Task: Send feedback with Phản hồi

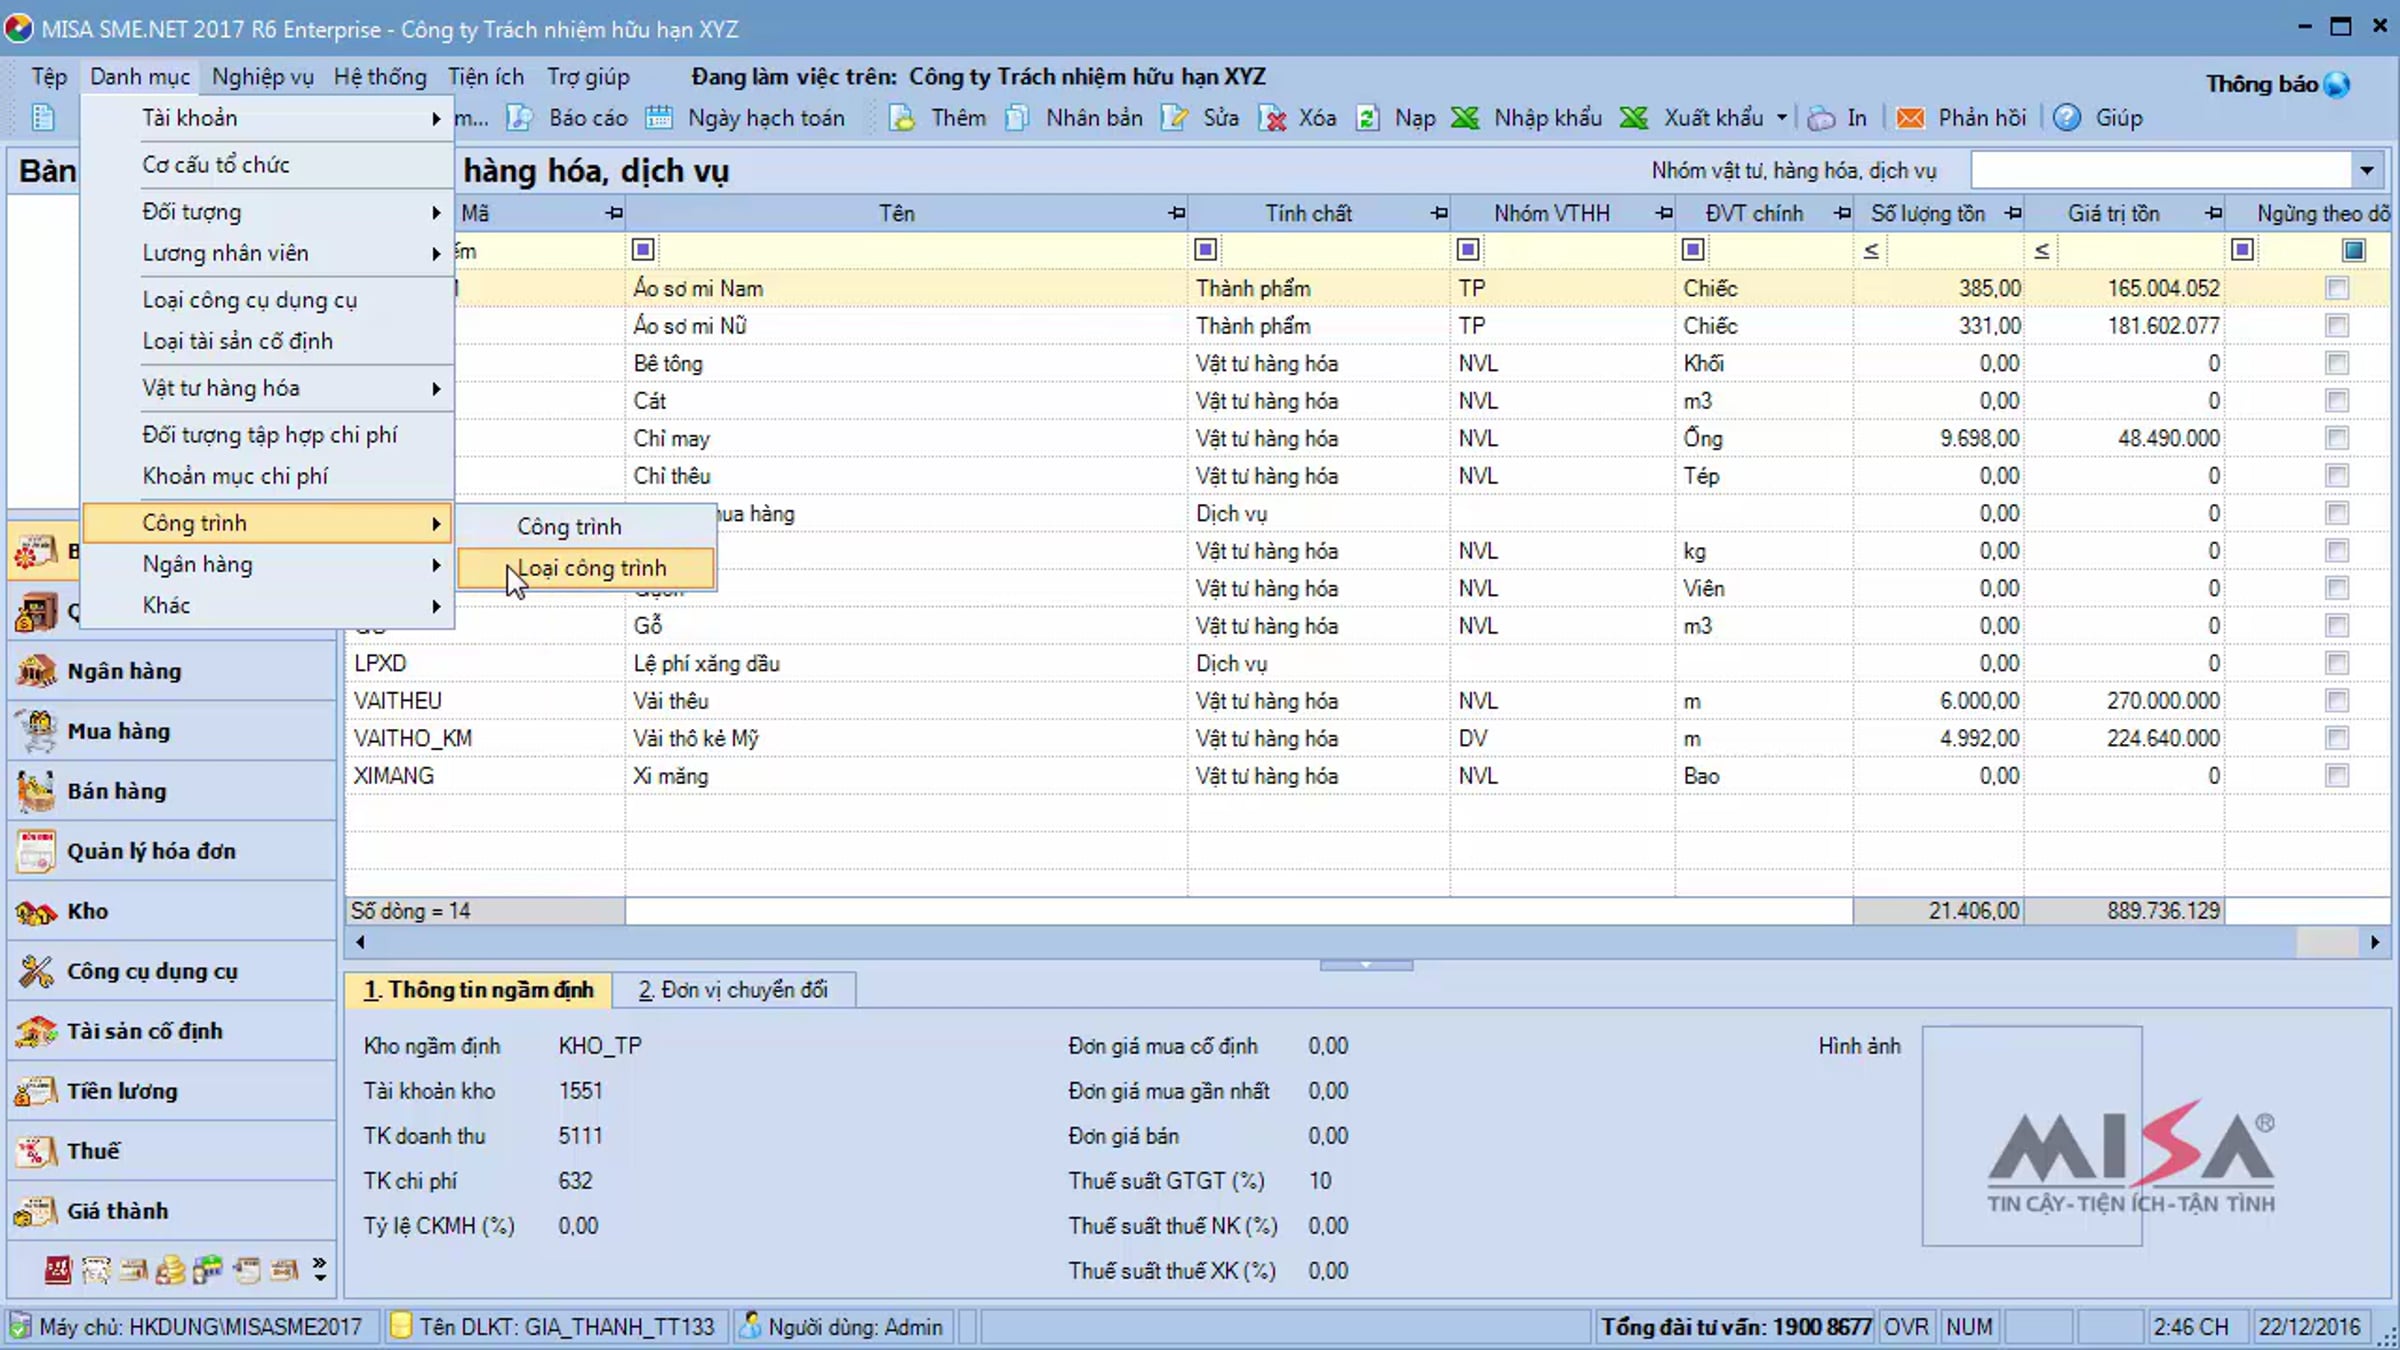Action: (x=1962, y=118)
